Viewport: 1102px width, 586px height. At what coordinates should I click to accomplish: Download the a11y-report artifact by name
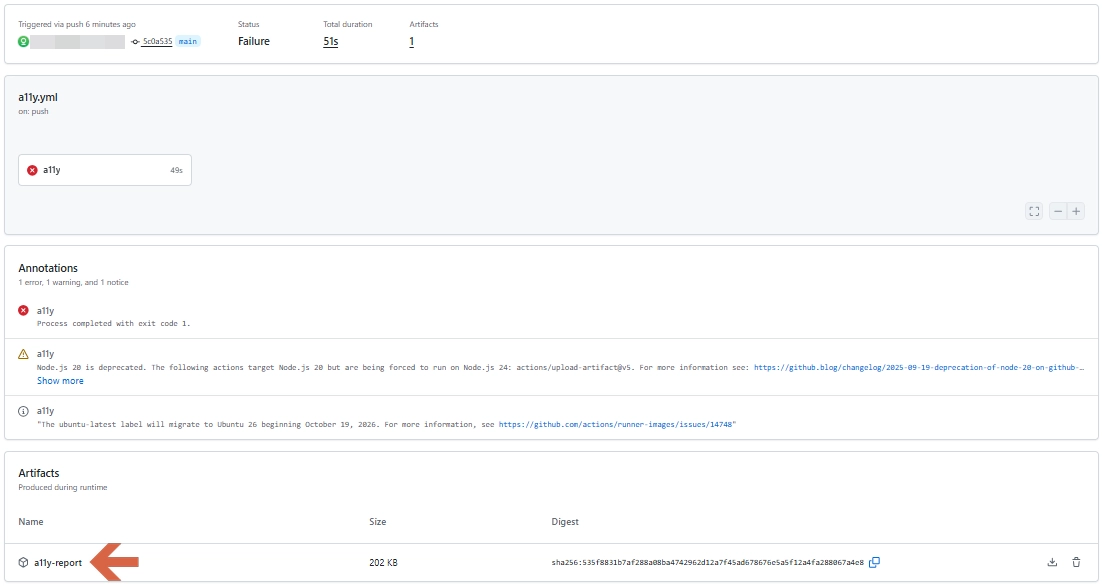58,563
